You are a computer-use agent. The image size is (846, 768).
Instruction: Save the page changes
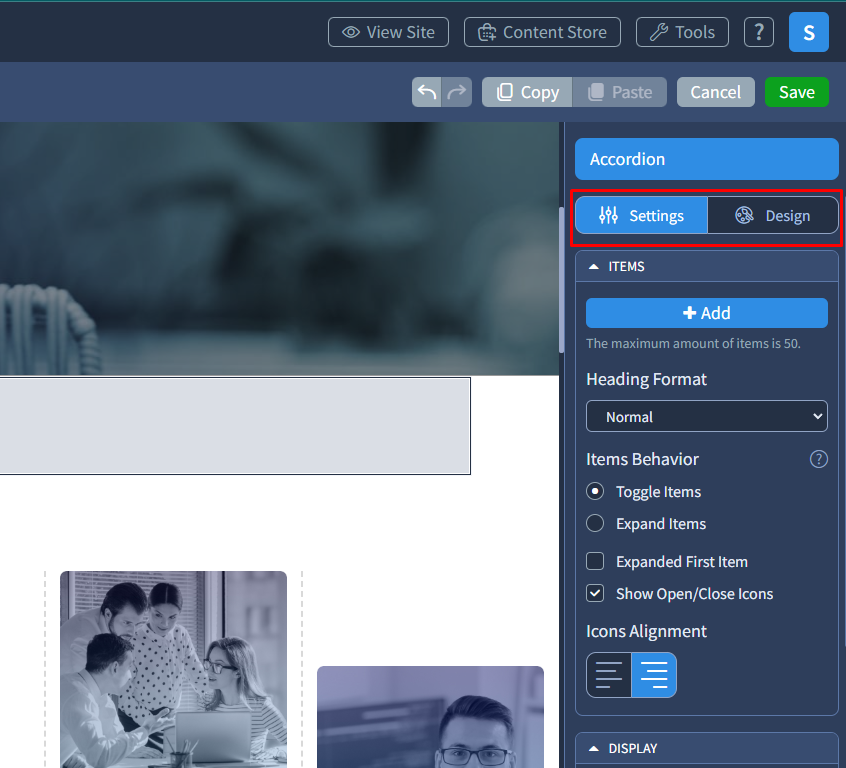796,92
